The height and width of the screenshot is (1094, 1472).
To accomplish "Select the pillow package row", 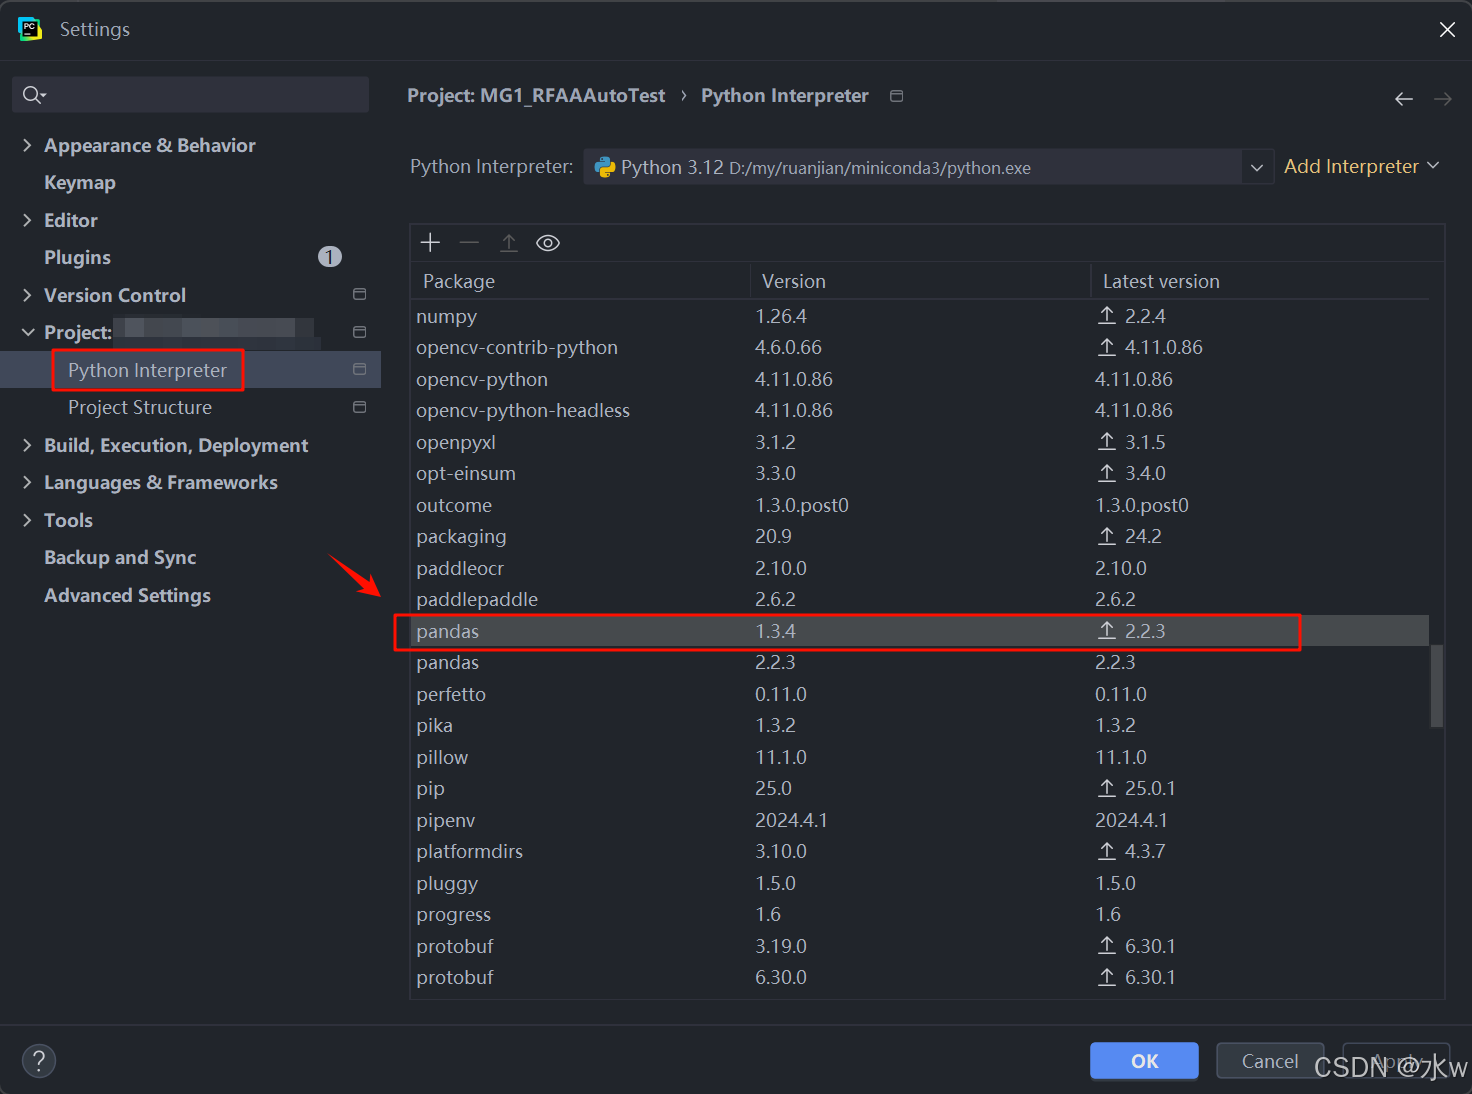I will tap(920, 757).
